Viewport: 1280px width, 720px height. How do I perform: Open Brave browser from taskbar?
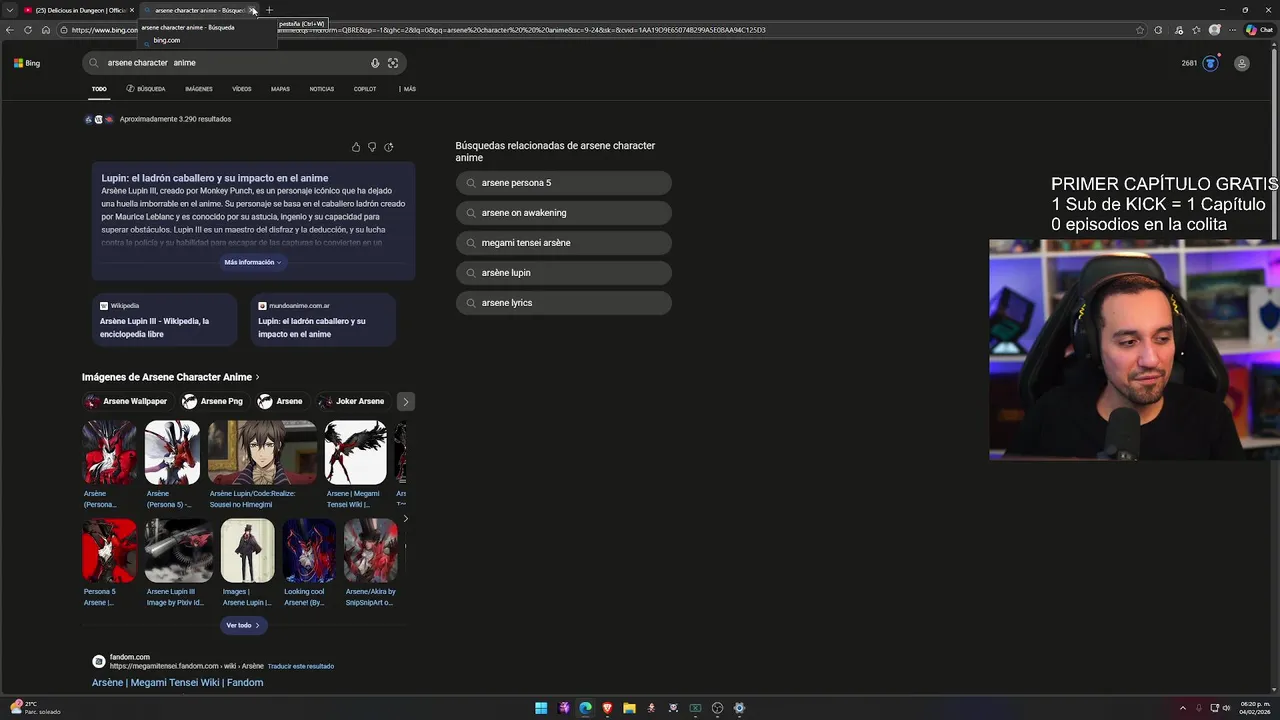tap(607, 708)
